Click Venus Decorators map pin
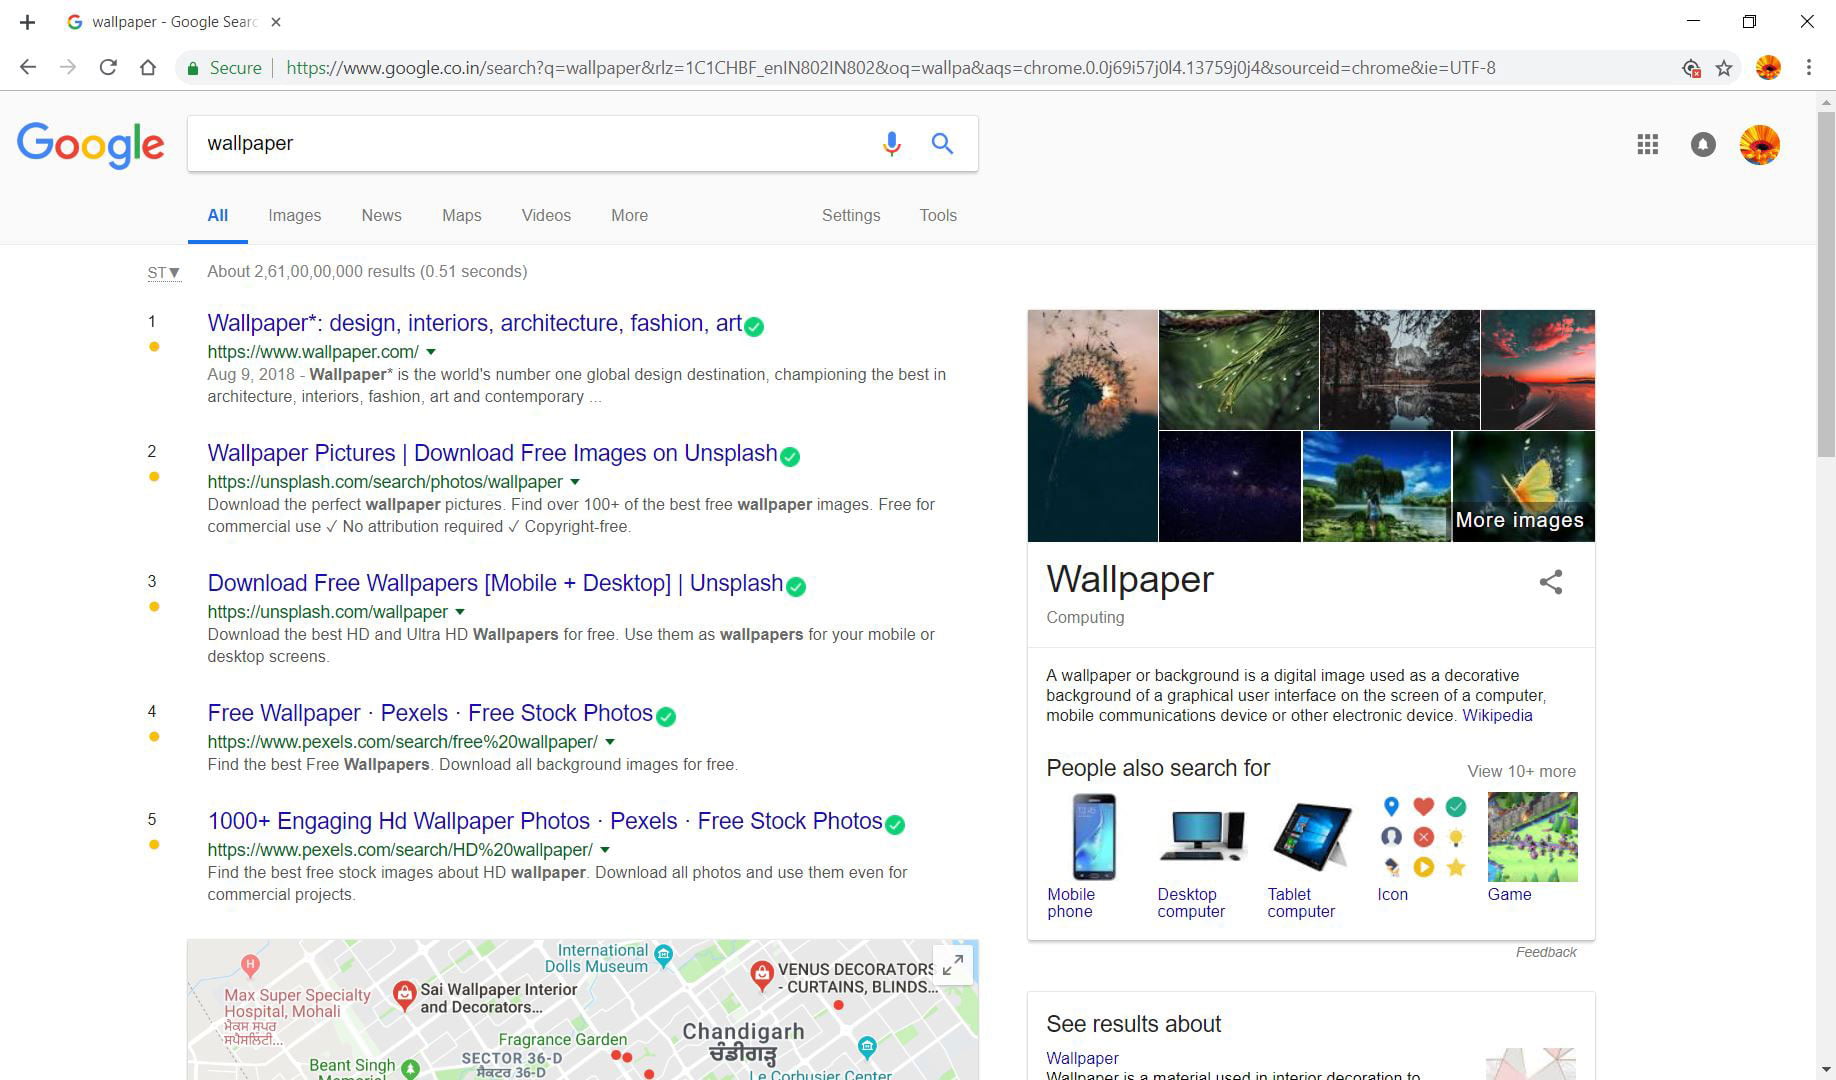The width and height of the screenshot is (1836, 1080). [762, 974]
